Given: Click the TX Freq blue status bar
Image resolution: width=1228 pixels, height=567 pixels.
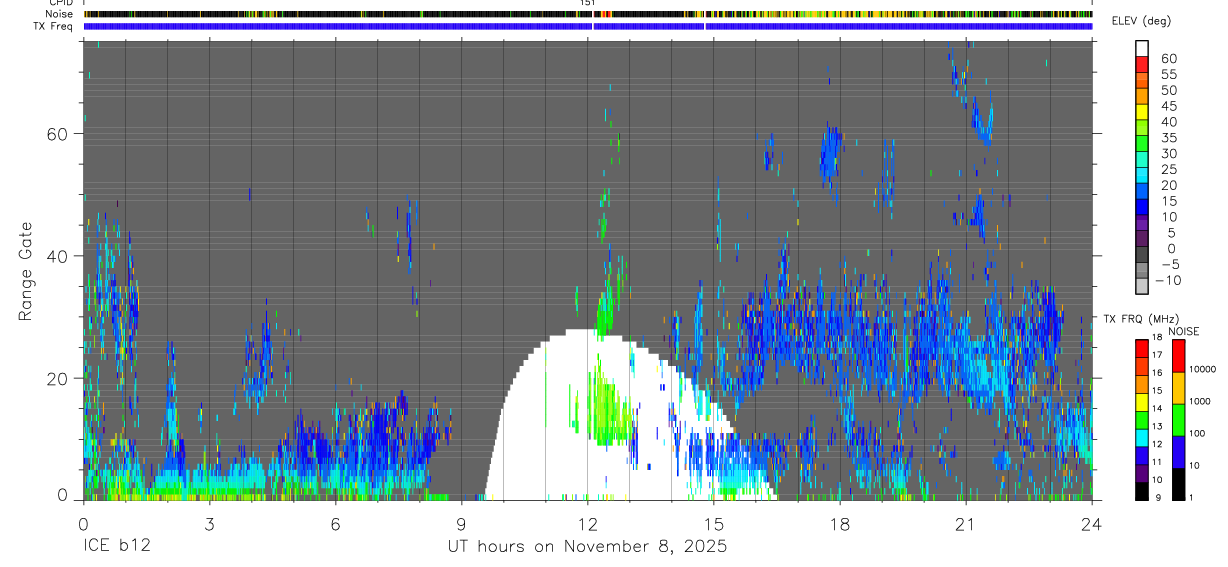Looking at the screenshot, I should point(588,26).
